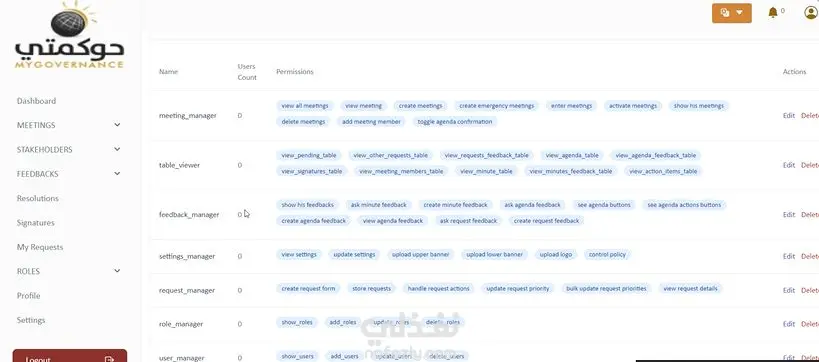Select the table_viewer role name
The width and height of the screenshot is (819, 362).
[179, 165]
